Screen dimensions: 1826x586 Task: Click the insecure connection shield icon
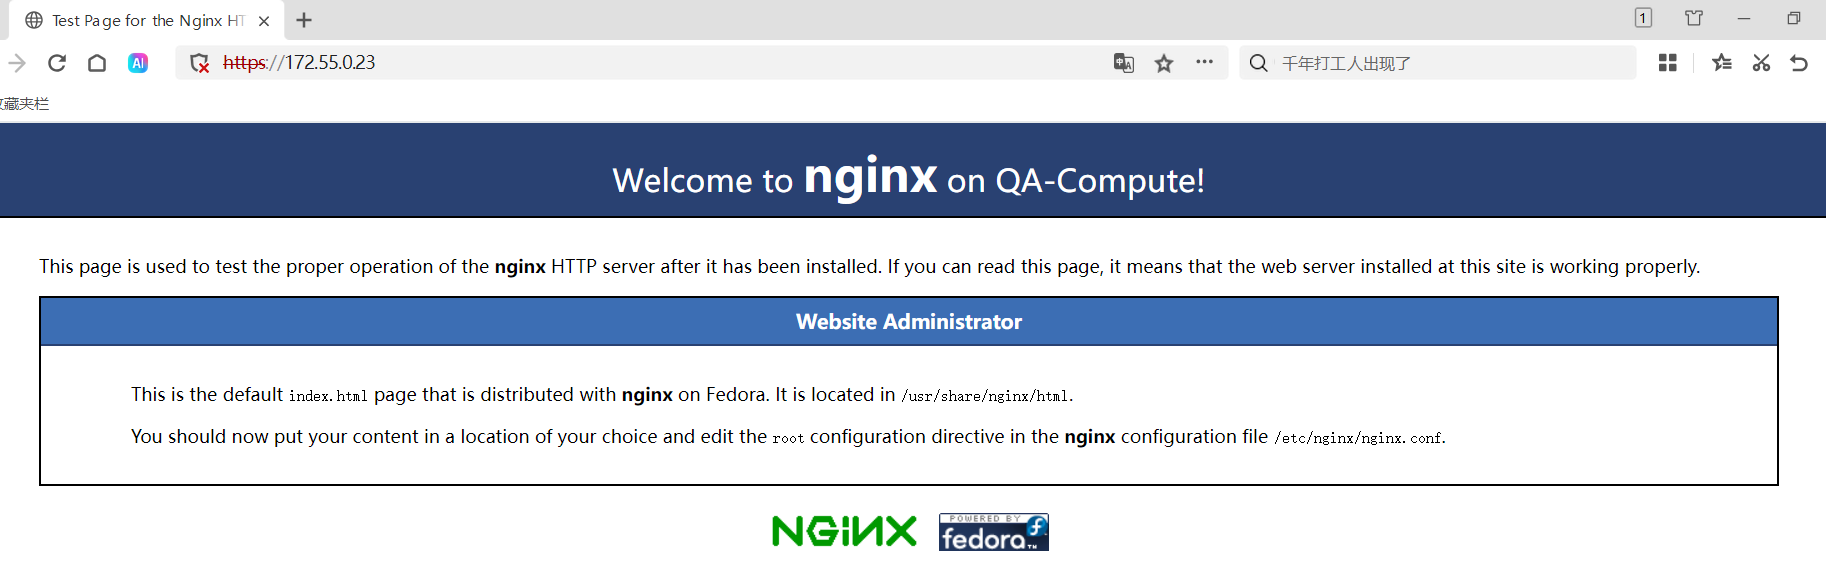[x=200, y=63]
